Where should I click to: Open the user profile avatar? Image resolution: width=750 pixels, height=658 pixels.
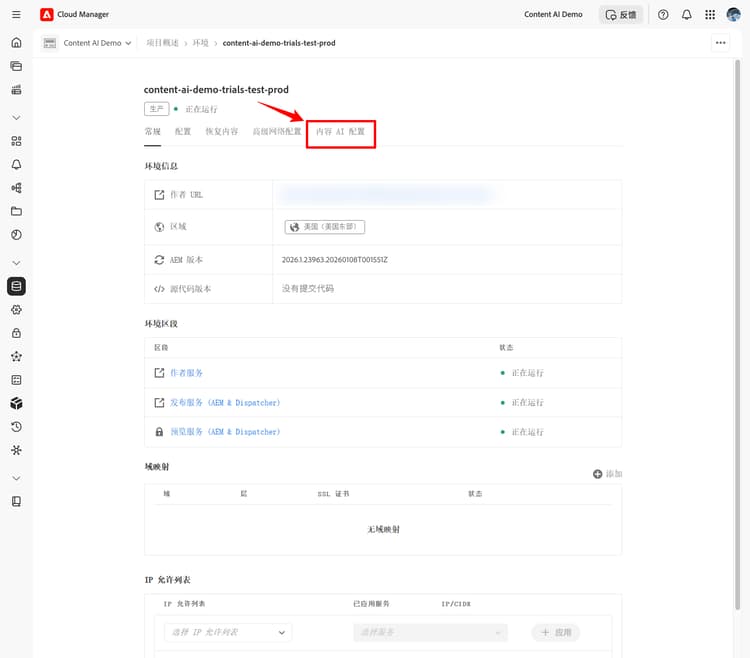[733, 15]
